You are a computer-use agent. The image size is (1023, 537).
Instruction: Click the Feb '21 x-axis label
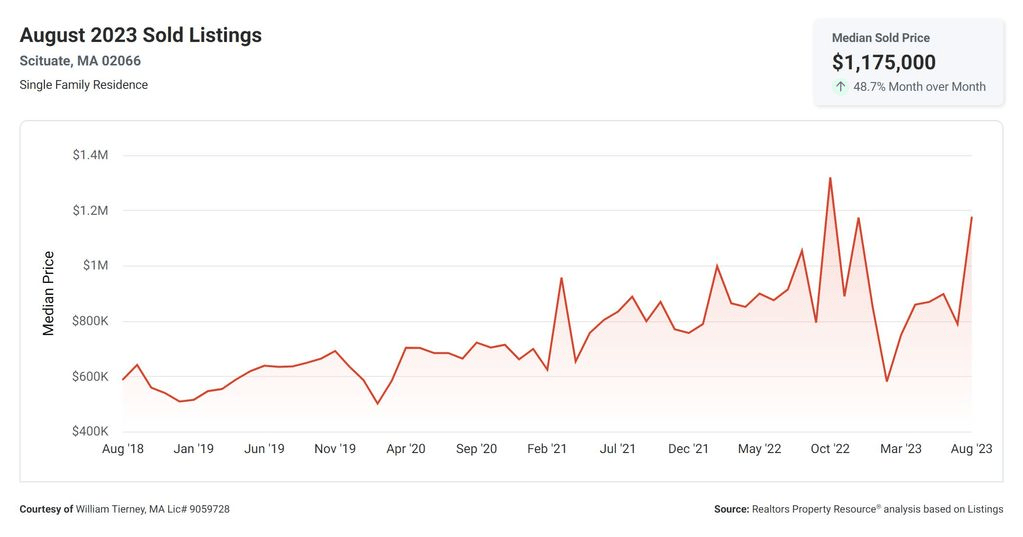click(x=547, y=449)
